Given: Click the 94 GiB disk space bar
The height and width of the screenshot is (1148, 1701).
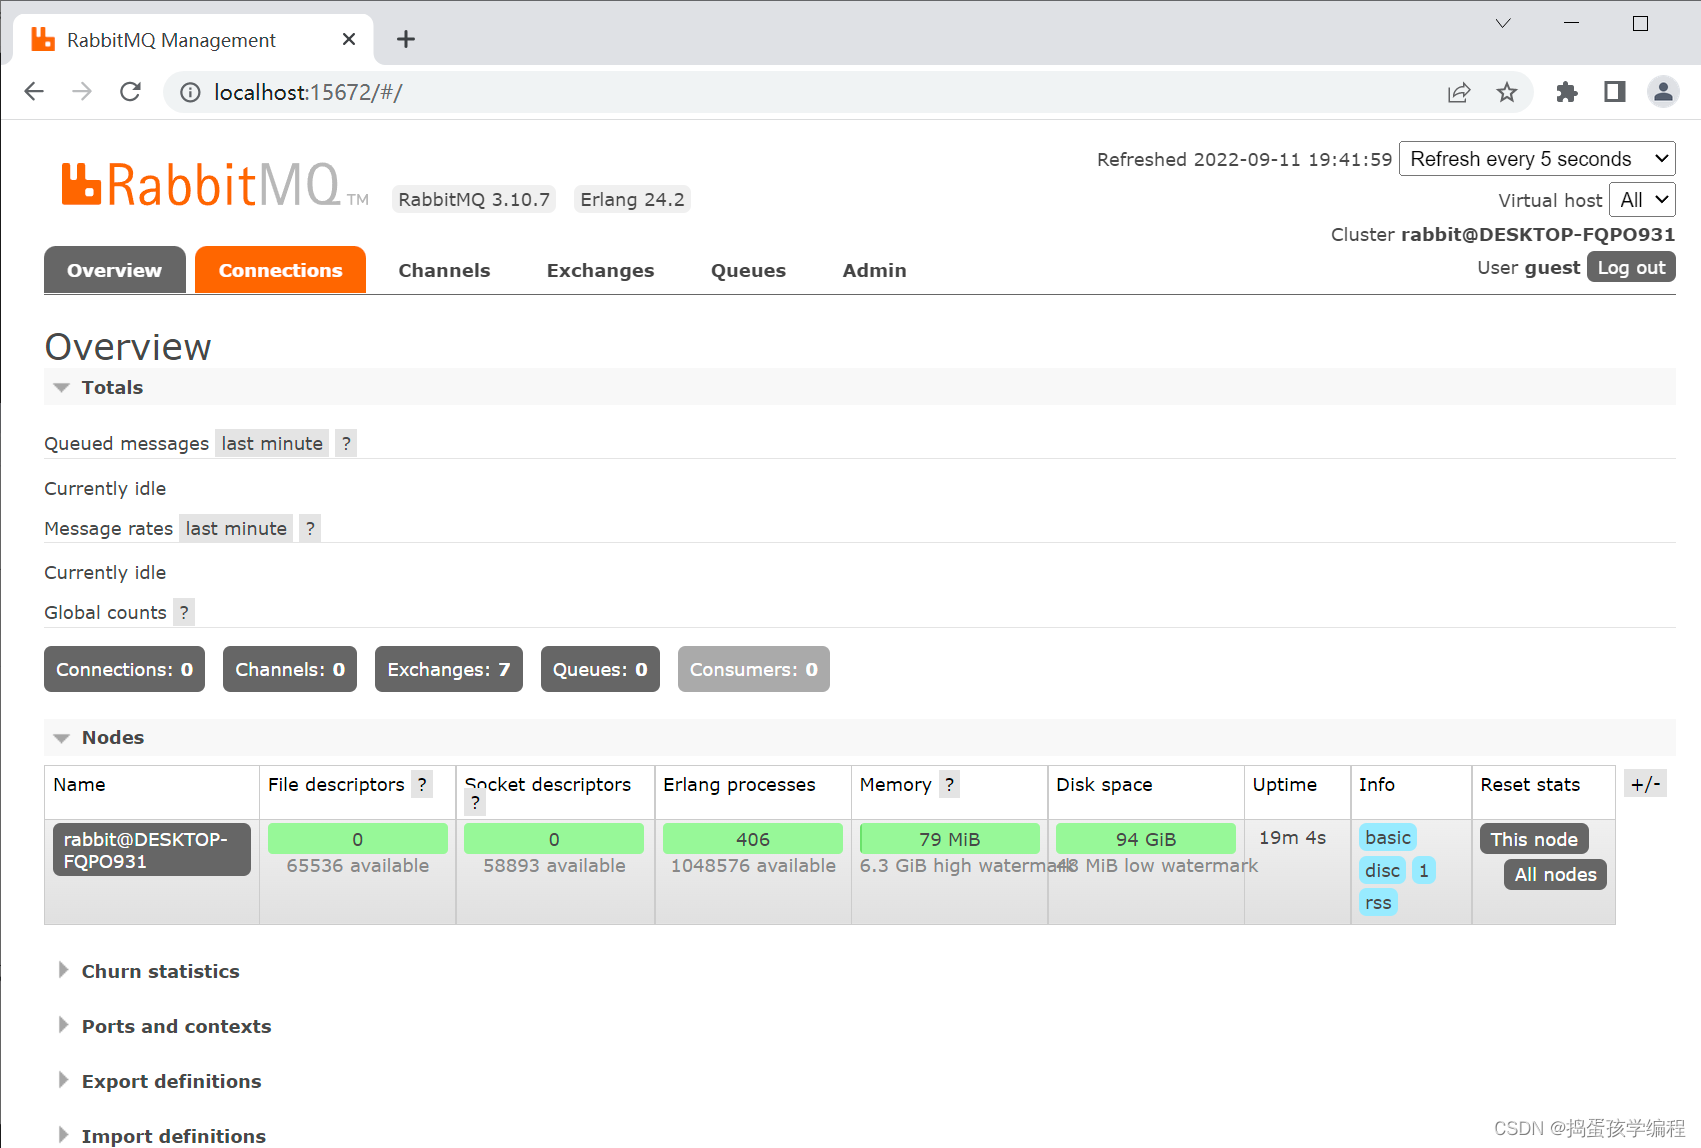Looking at the screenshot, I should [1146, 839].
